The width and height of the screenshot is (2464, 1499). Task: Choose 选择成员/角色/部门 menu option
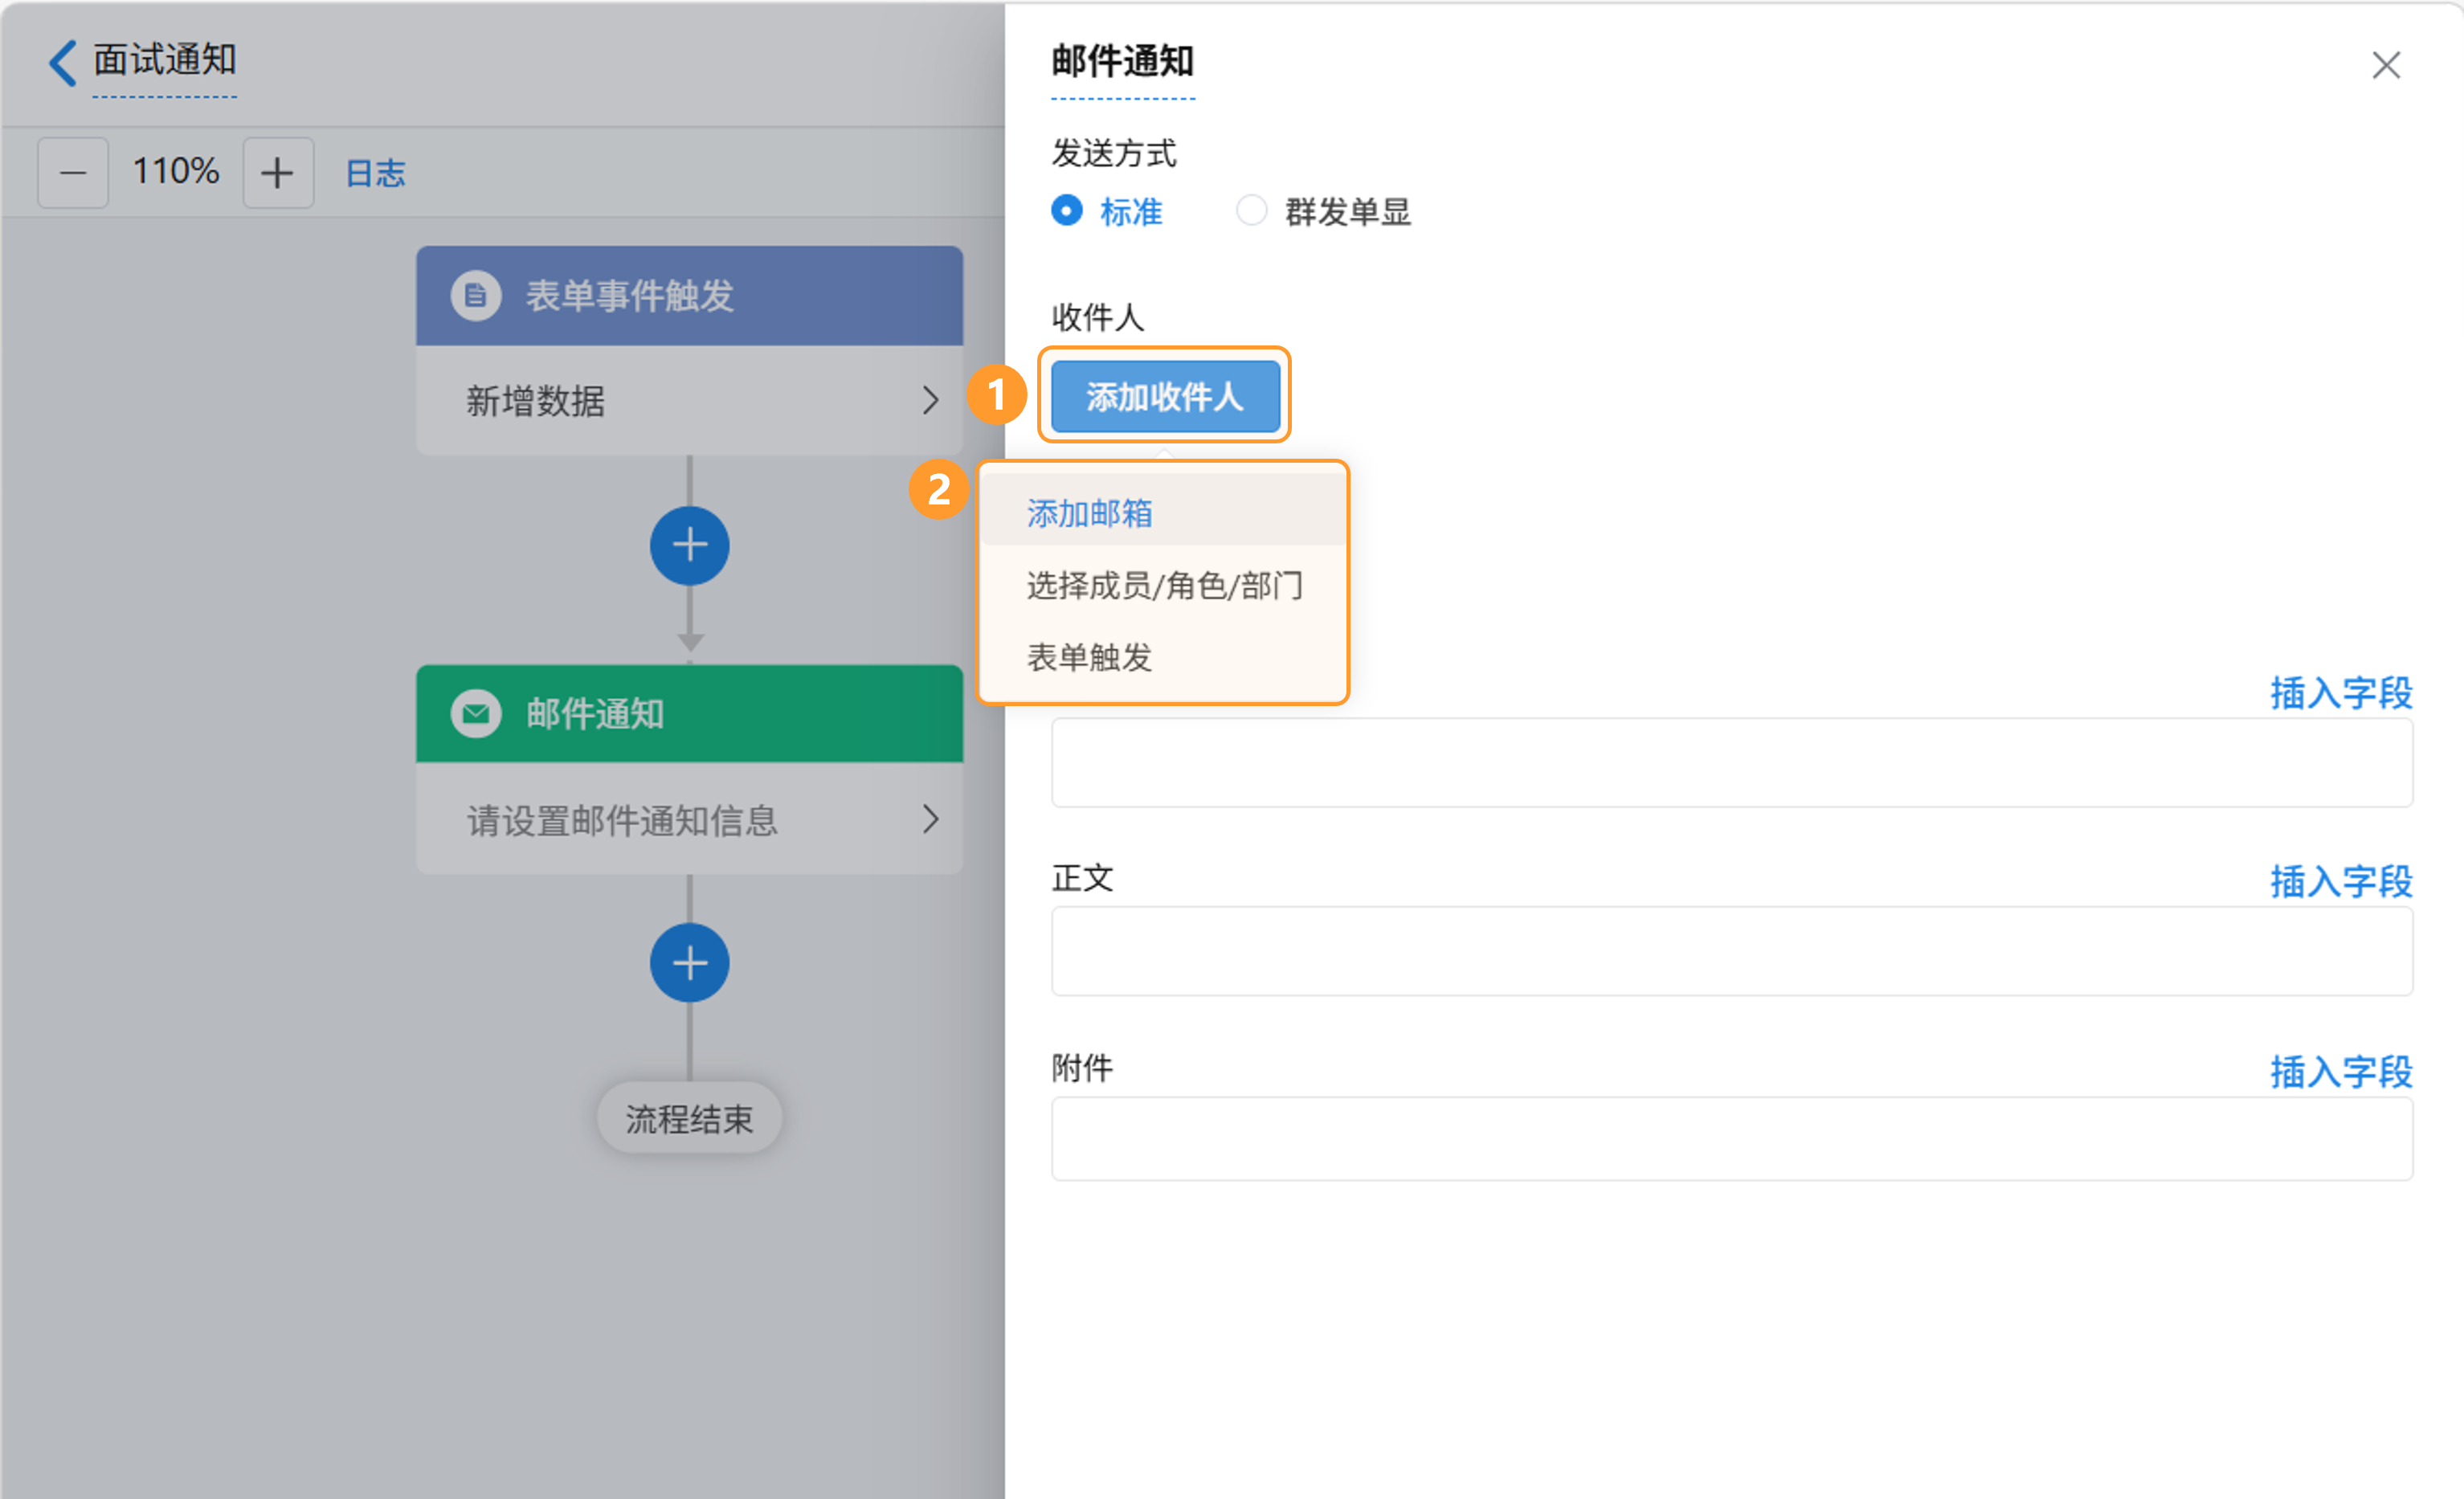coord(1164,586)
